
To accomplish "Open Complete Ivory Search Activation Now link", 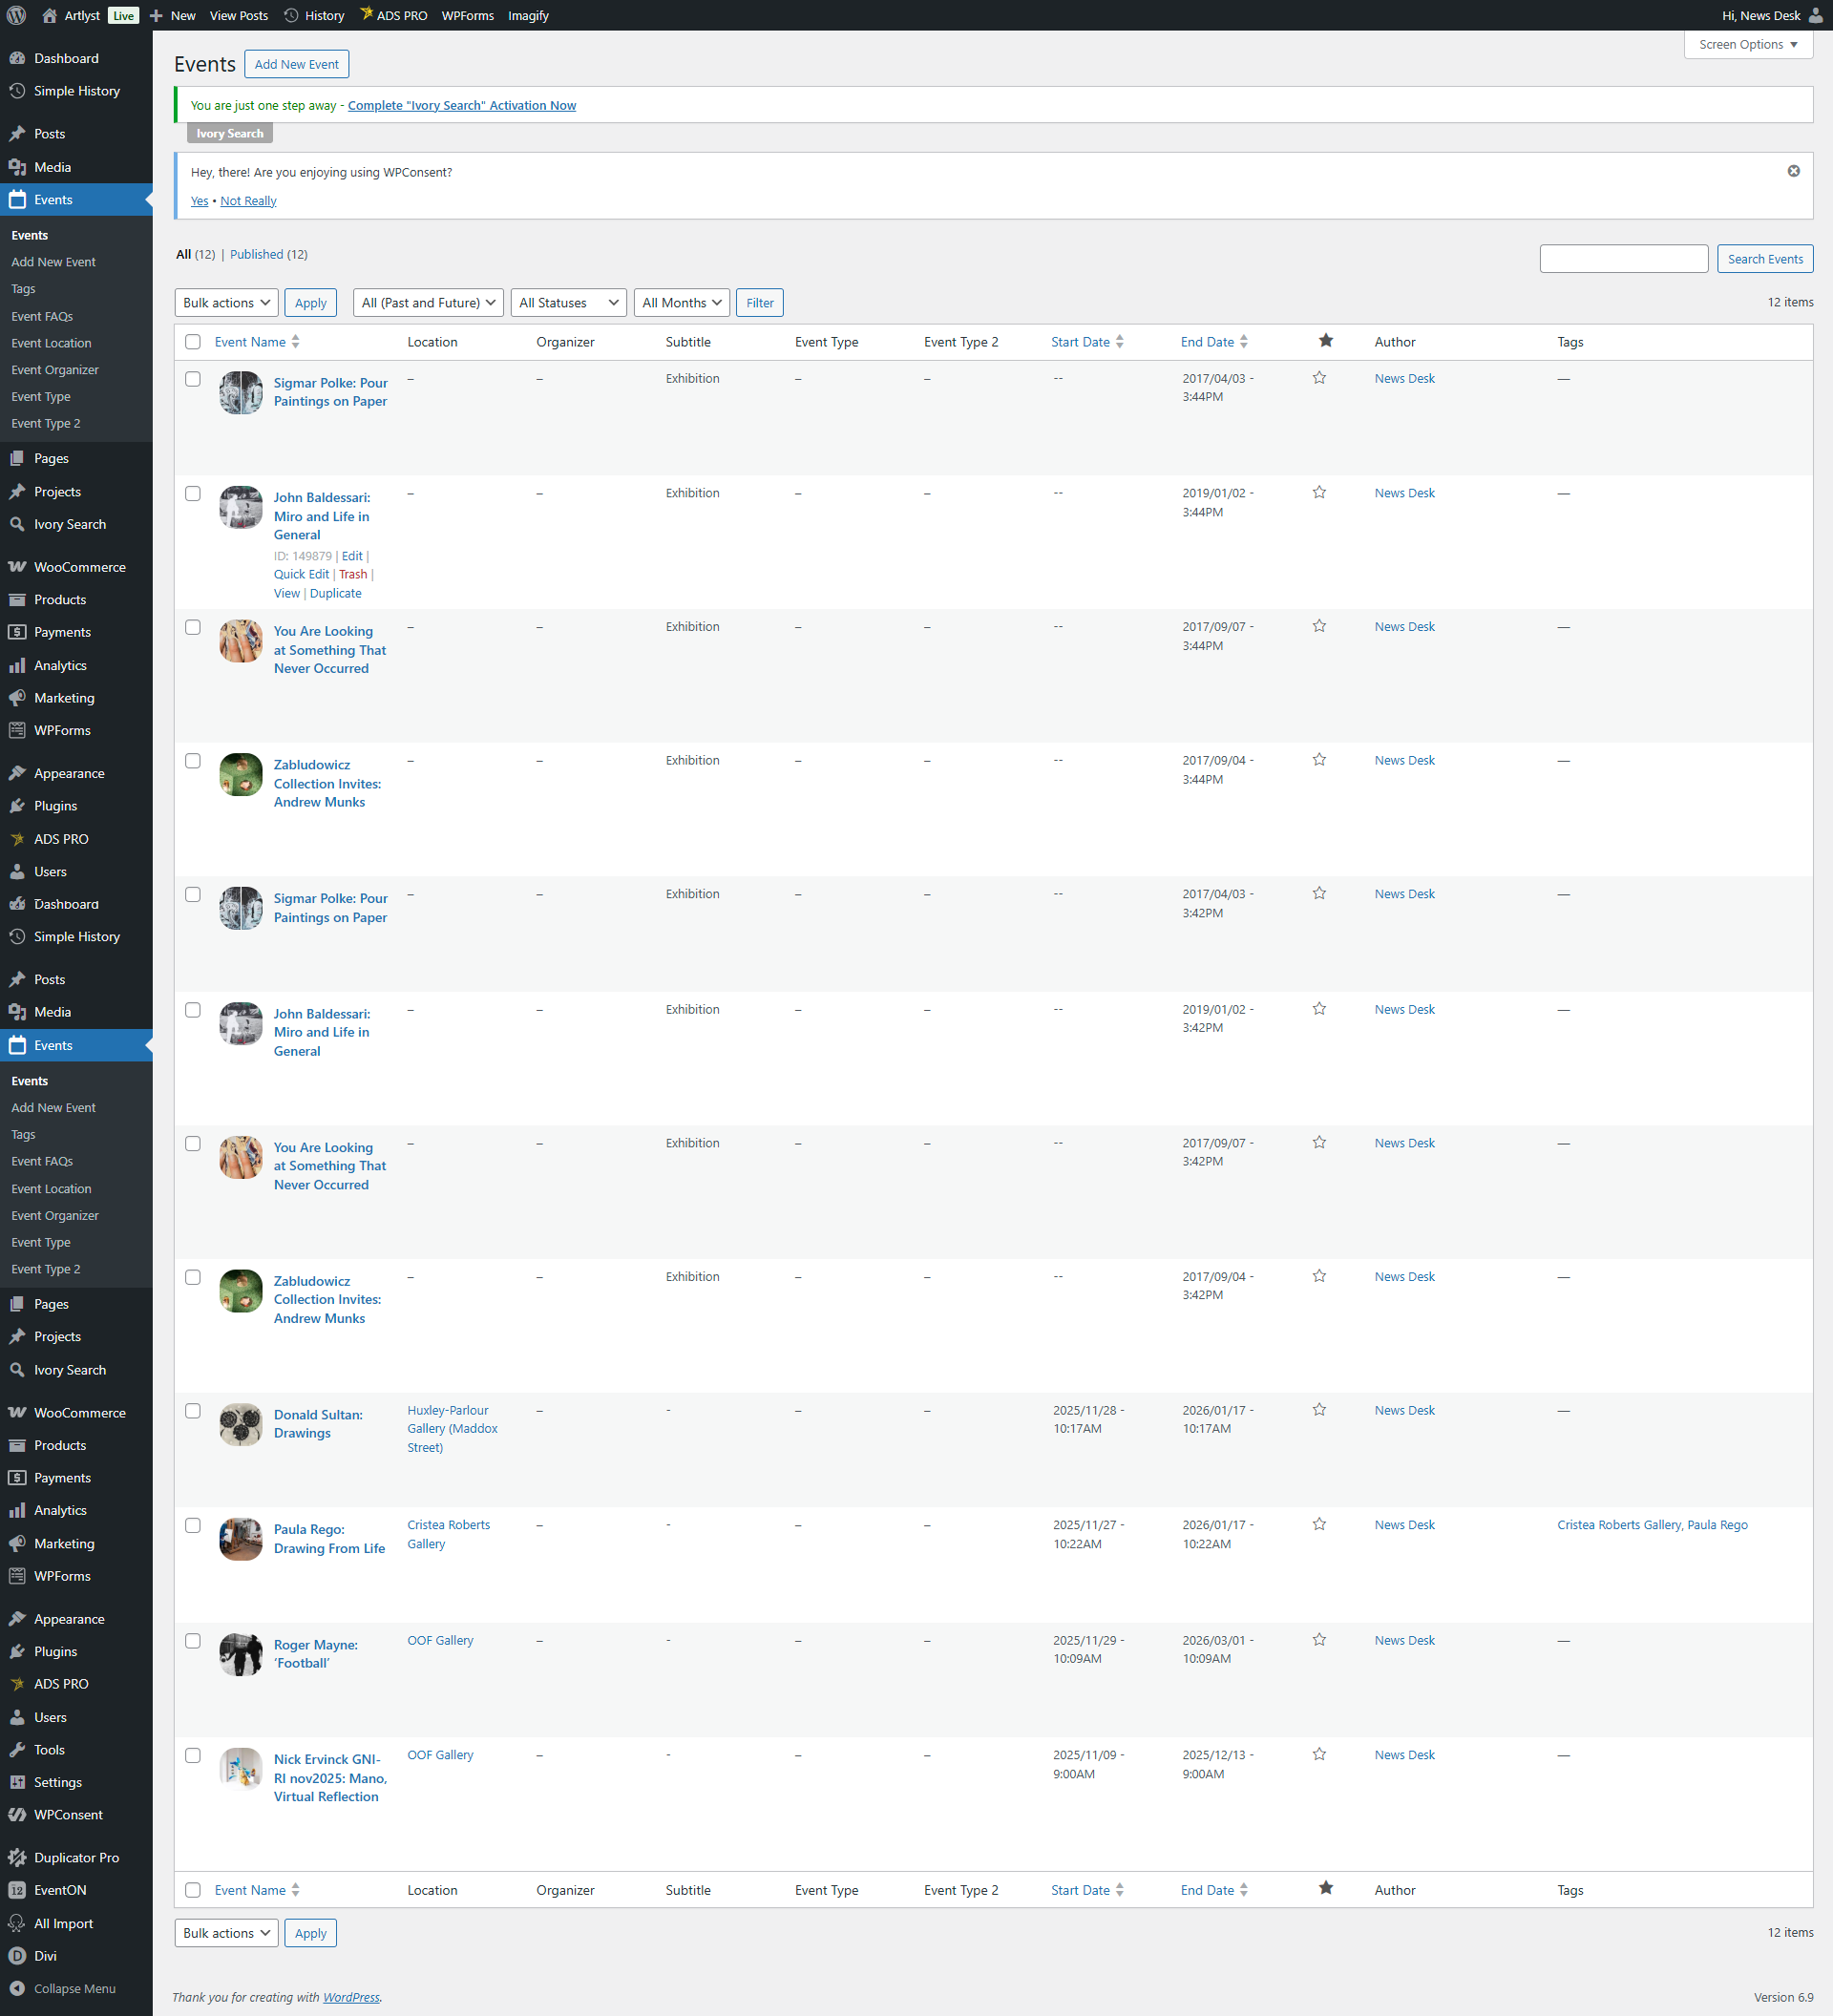I will [x=461, y=105].
